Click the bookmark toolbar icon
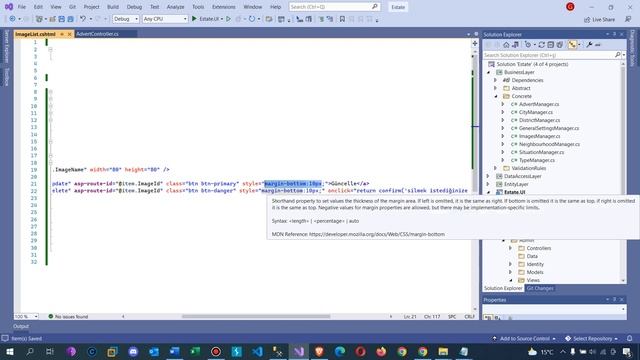 point(342,19)
